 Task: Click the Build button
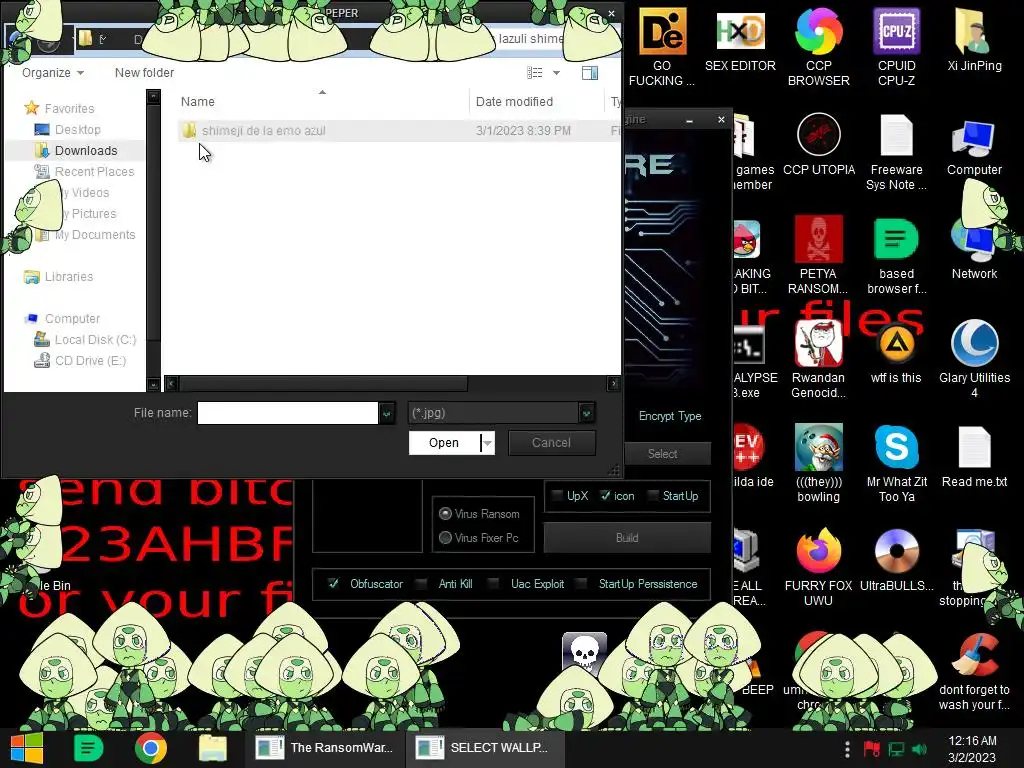(627, 537)
